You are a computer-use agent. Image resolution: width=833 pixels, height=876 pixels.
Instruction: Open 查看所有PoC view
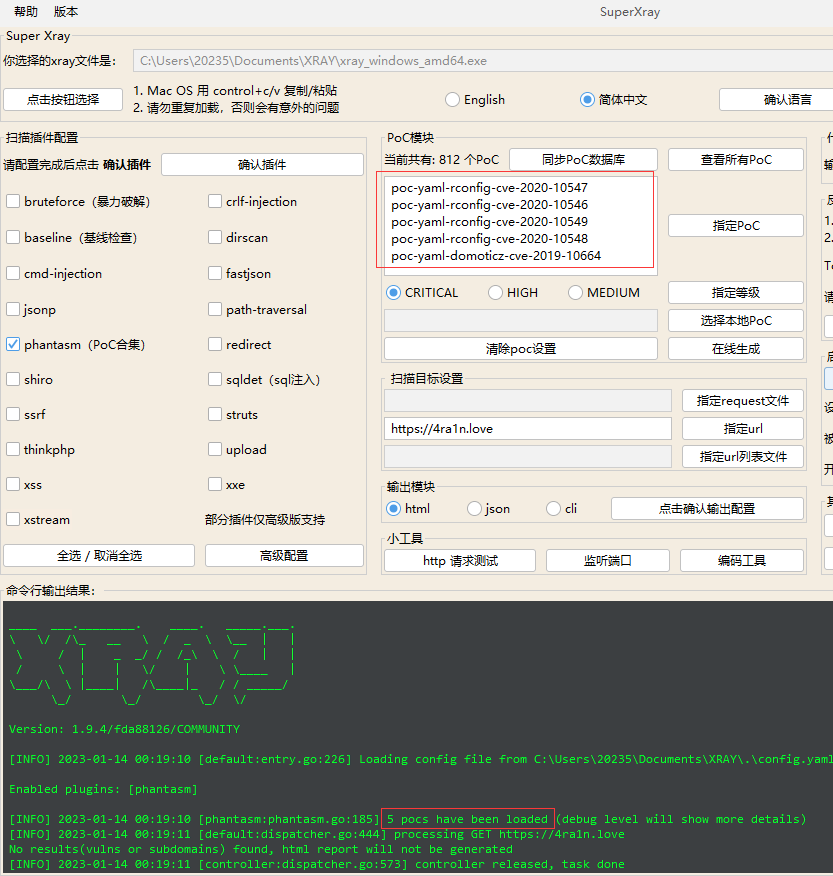(735, 159)
